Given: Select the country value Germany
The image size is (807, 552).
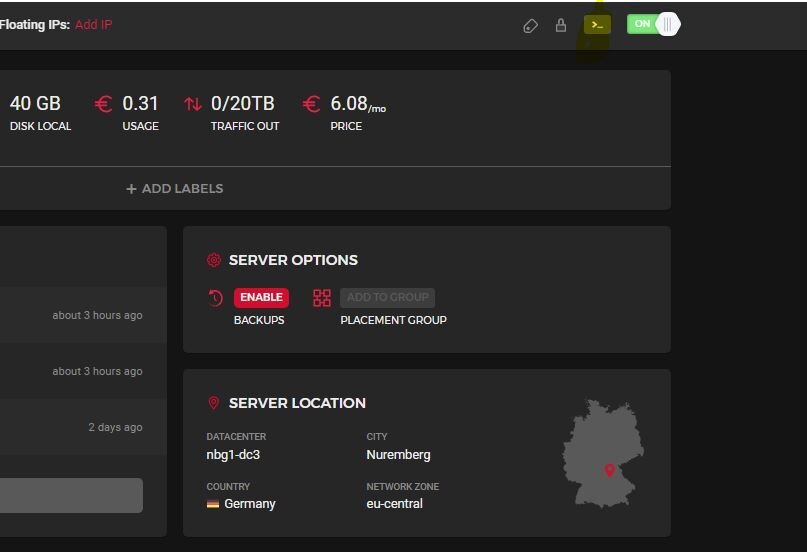Looking at the screenshot, I should click(x=250, y=504).
